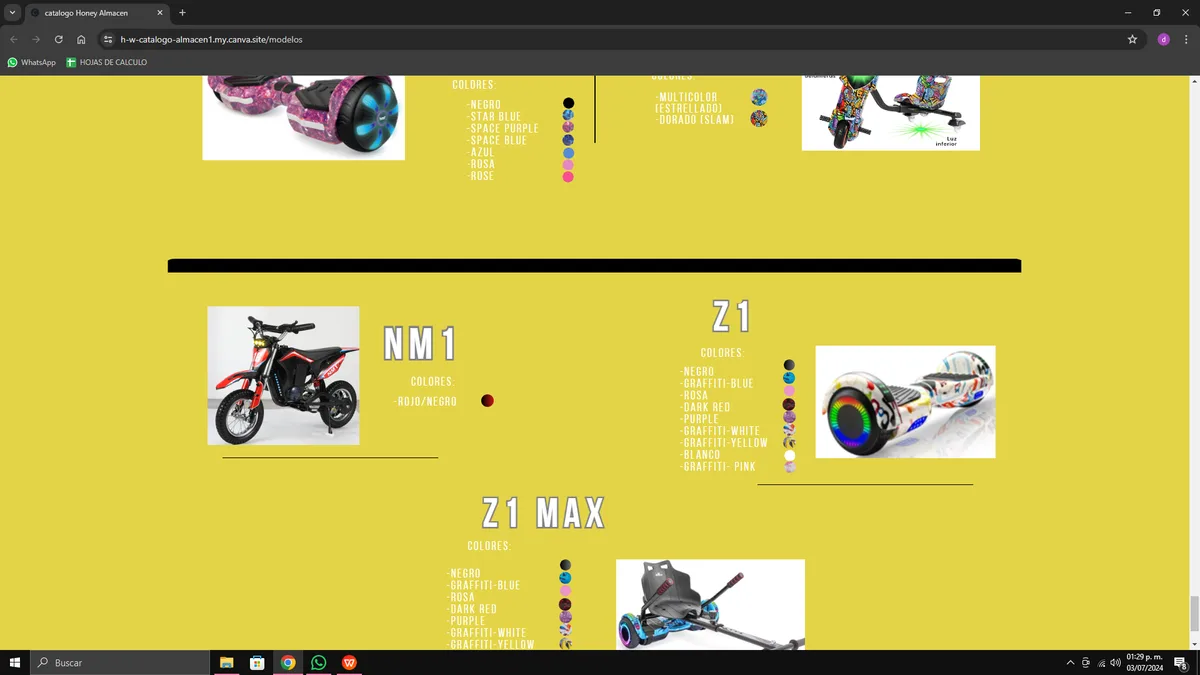Screen dimensions: 1200x675
Task: Click the NM1 red motorcycle image
Action: (x=283, y=375)
